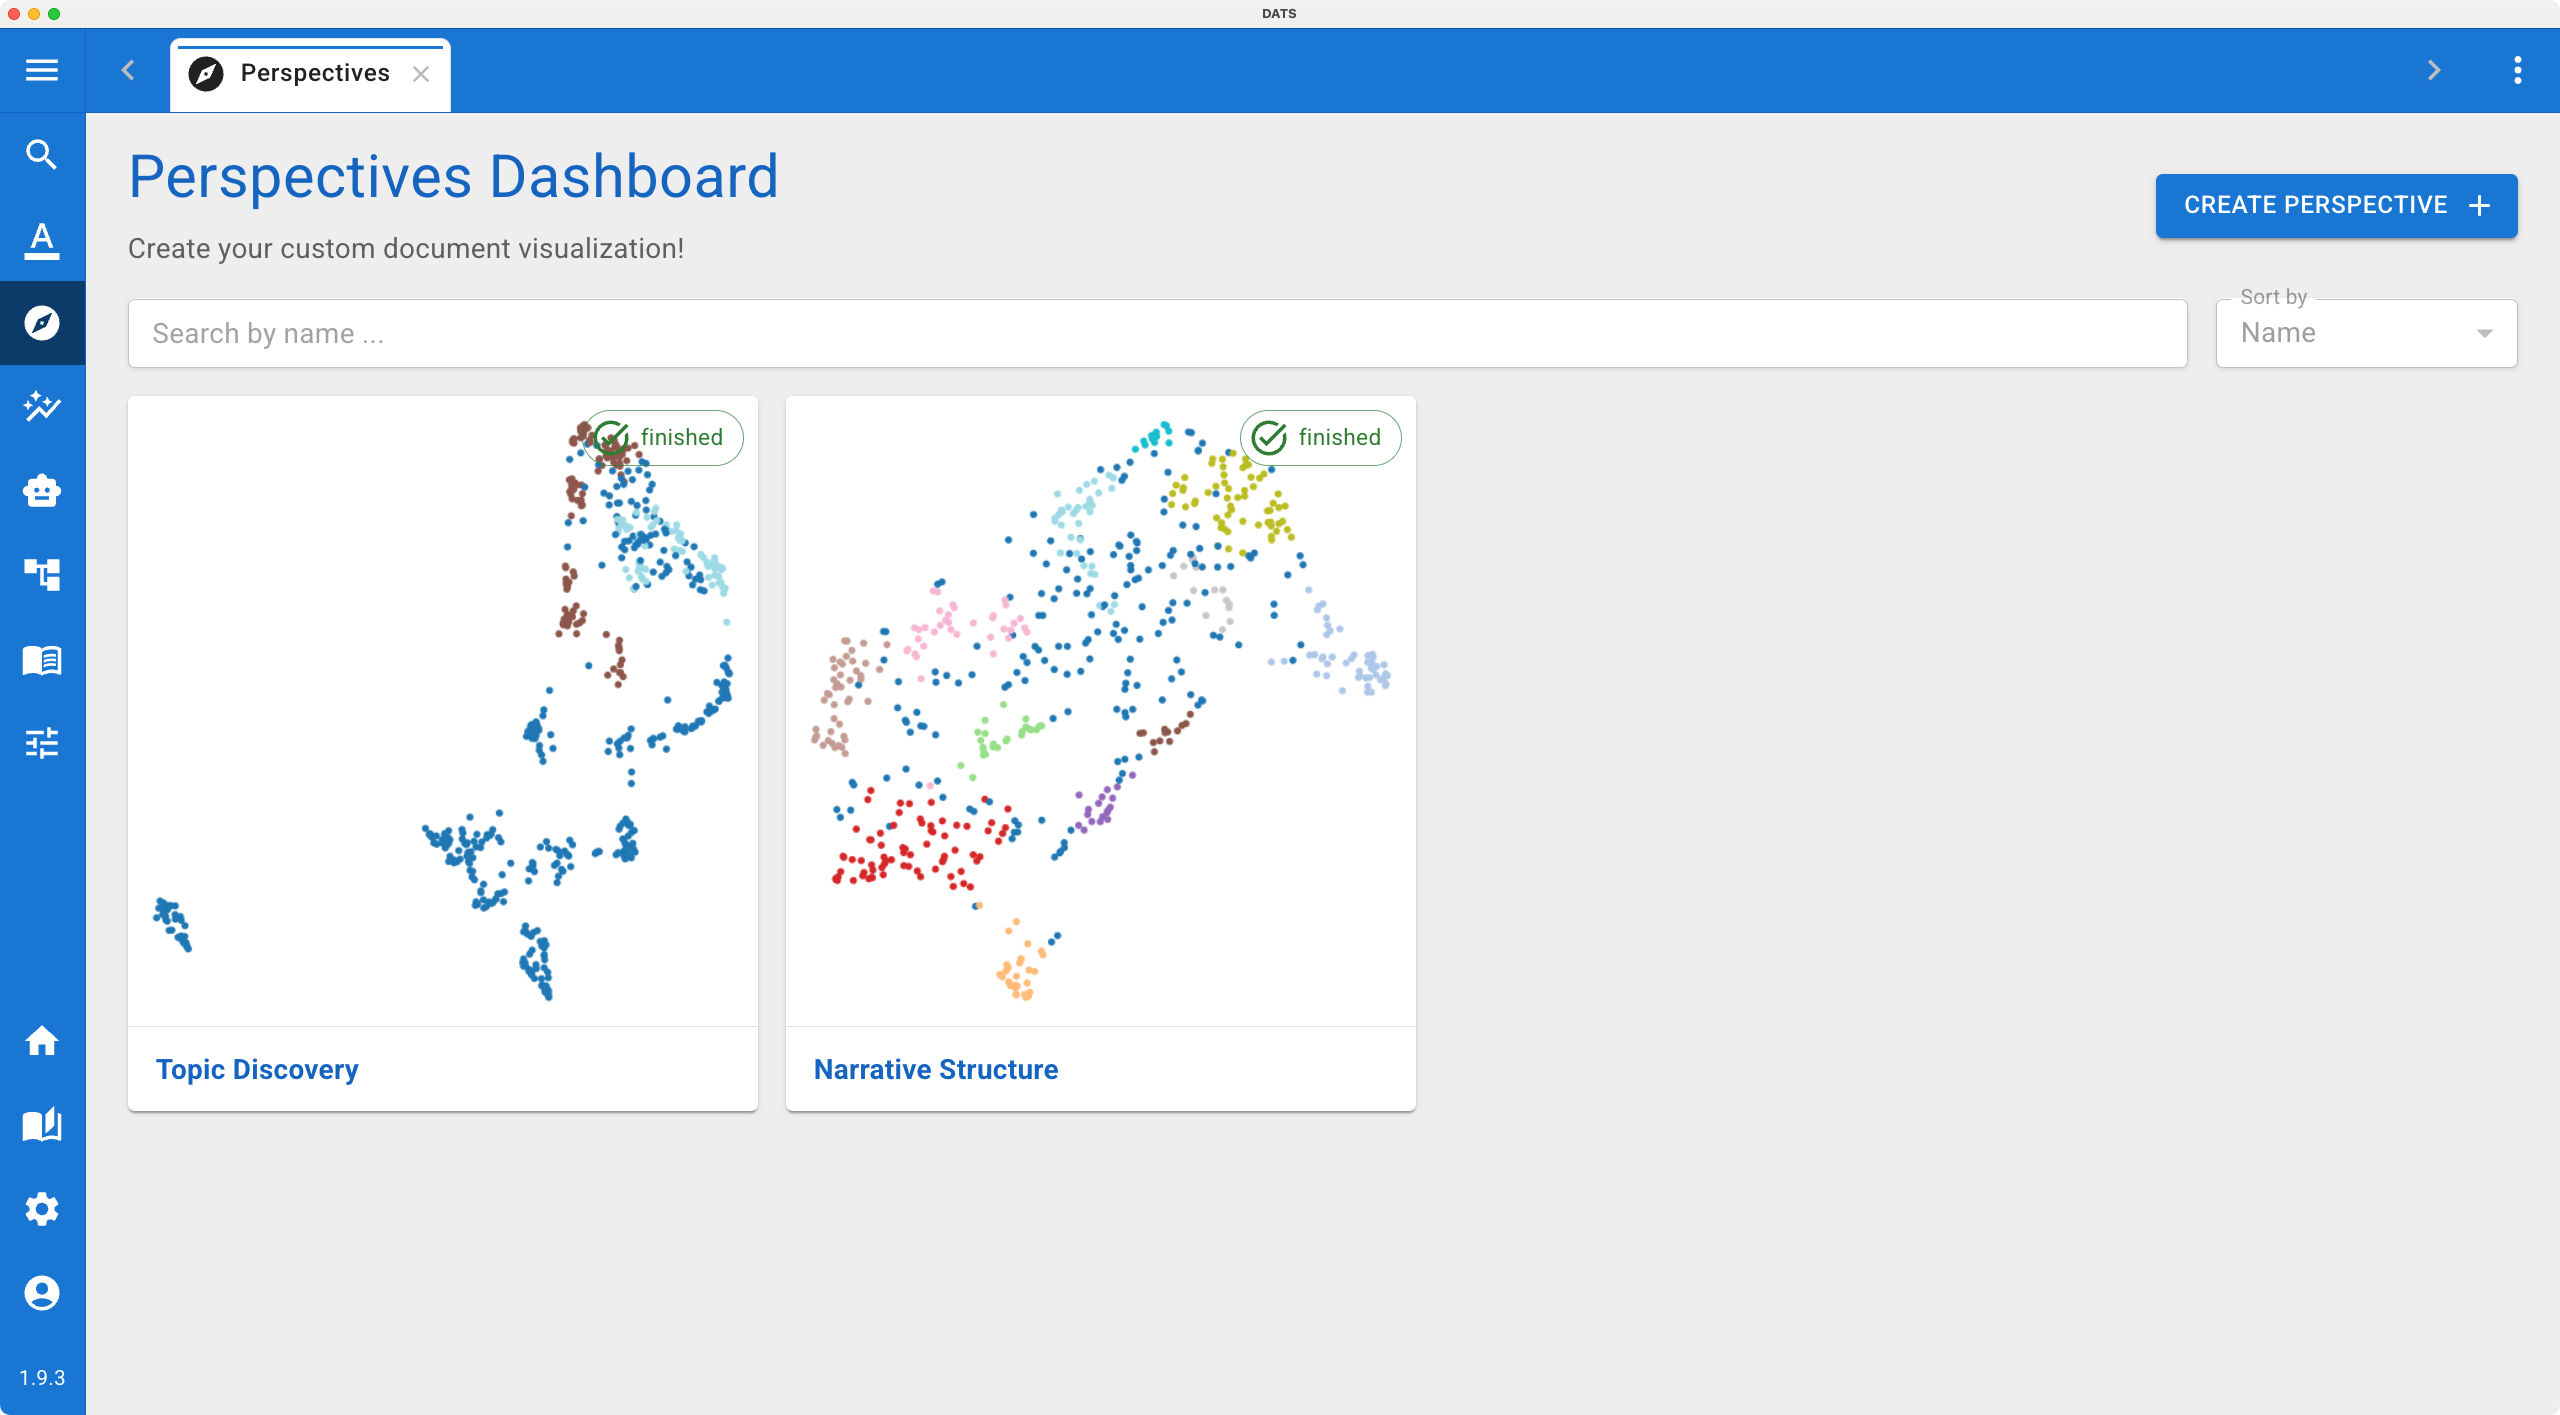Click the finished status chip on Topic Discovery

pos(664,438)
